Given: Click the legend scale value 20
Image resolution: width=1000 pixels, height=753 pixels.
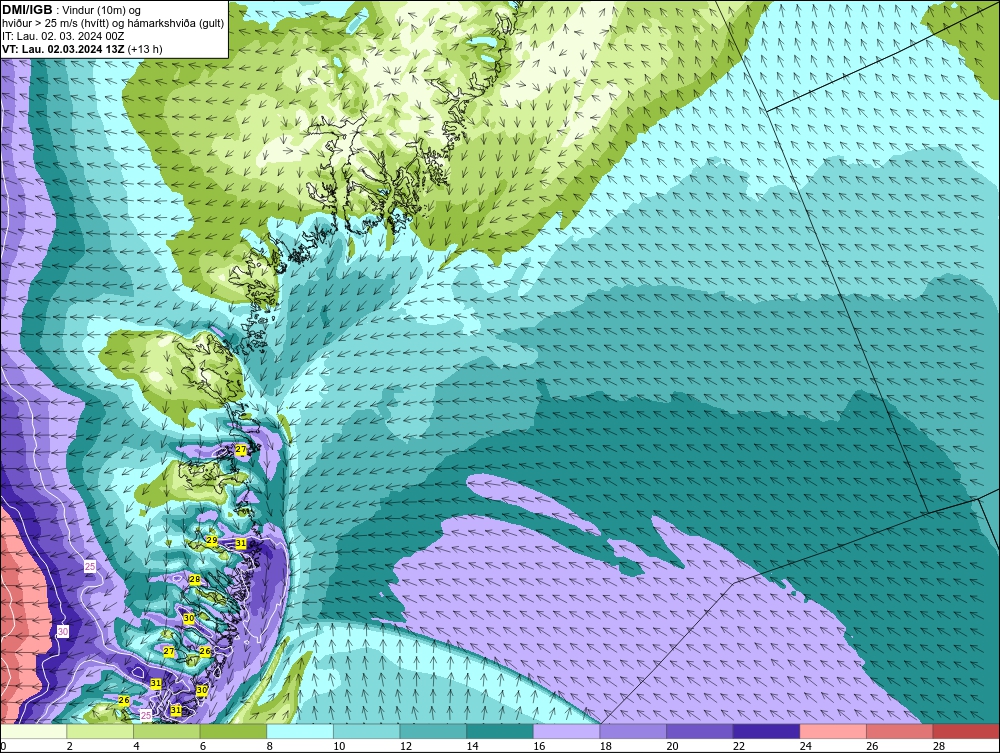Looking at the screenshot, I should pyautogui.click(x=672, y=746).
